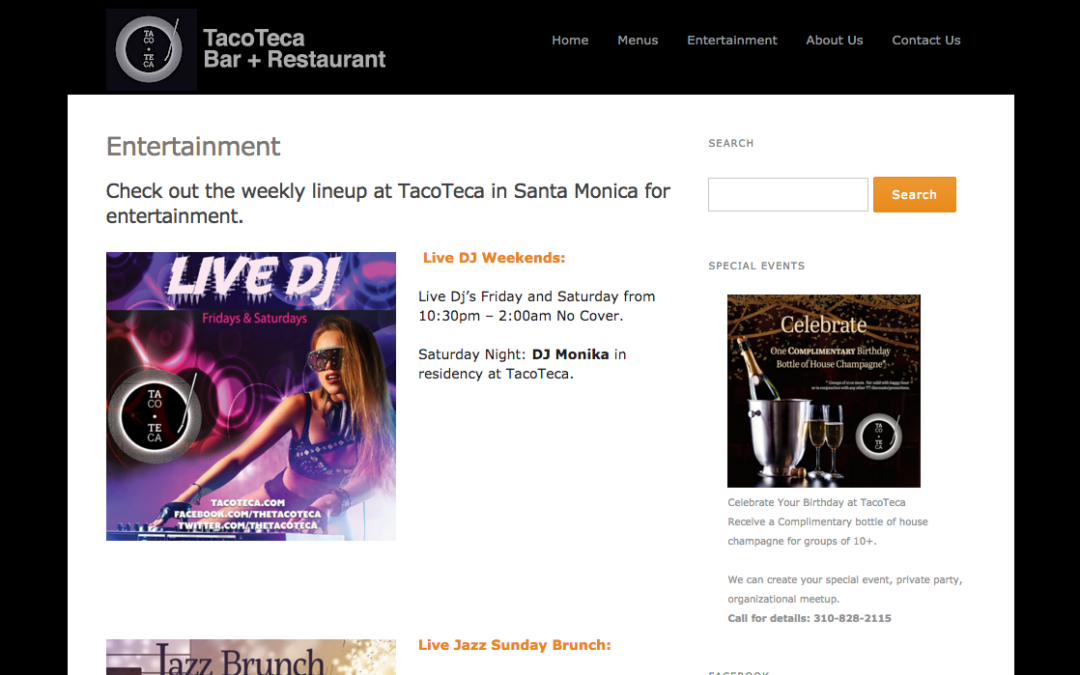Click the Live Jazz Sunday Brunch heading
The height and width of the screenshot is (675, 1080).
tap(515, 645)
